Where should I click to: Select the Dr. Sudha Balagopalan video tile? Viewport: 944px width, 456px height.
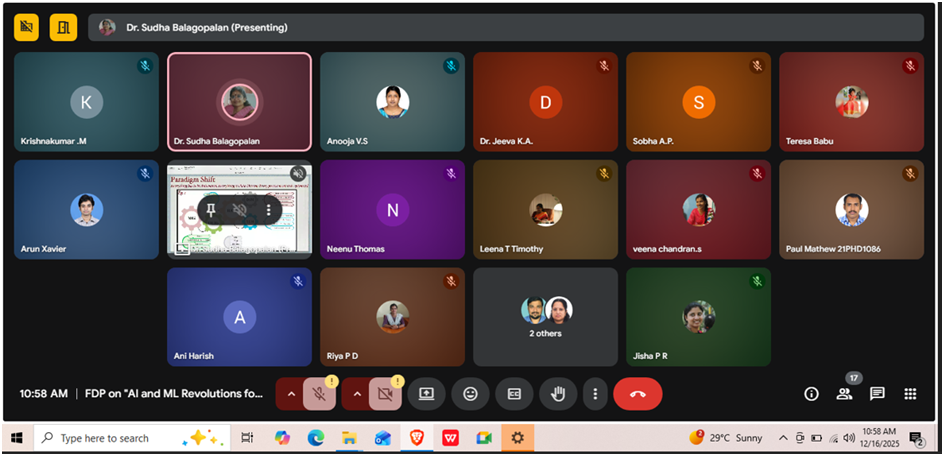click(239, 101)
